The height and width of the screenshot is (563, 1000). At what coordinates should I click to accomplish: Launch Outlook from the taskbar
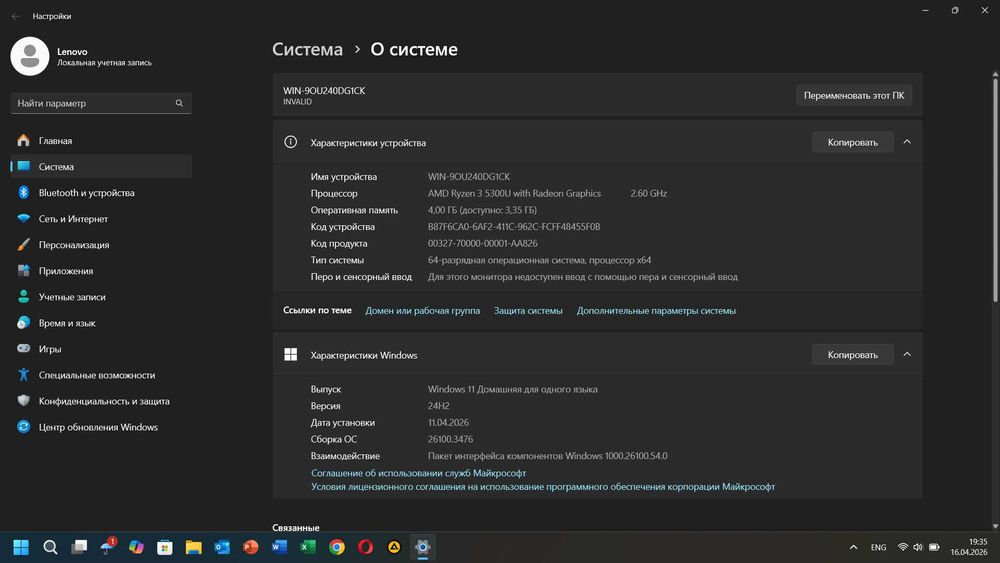pyautogui.click(x=222, y=547)
